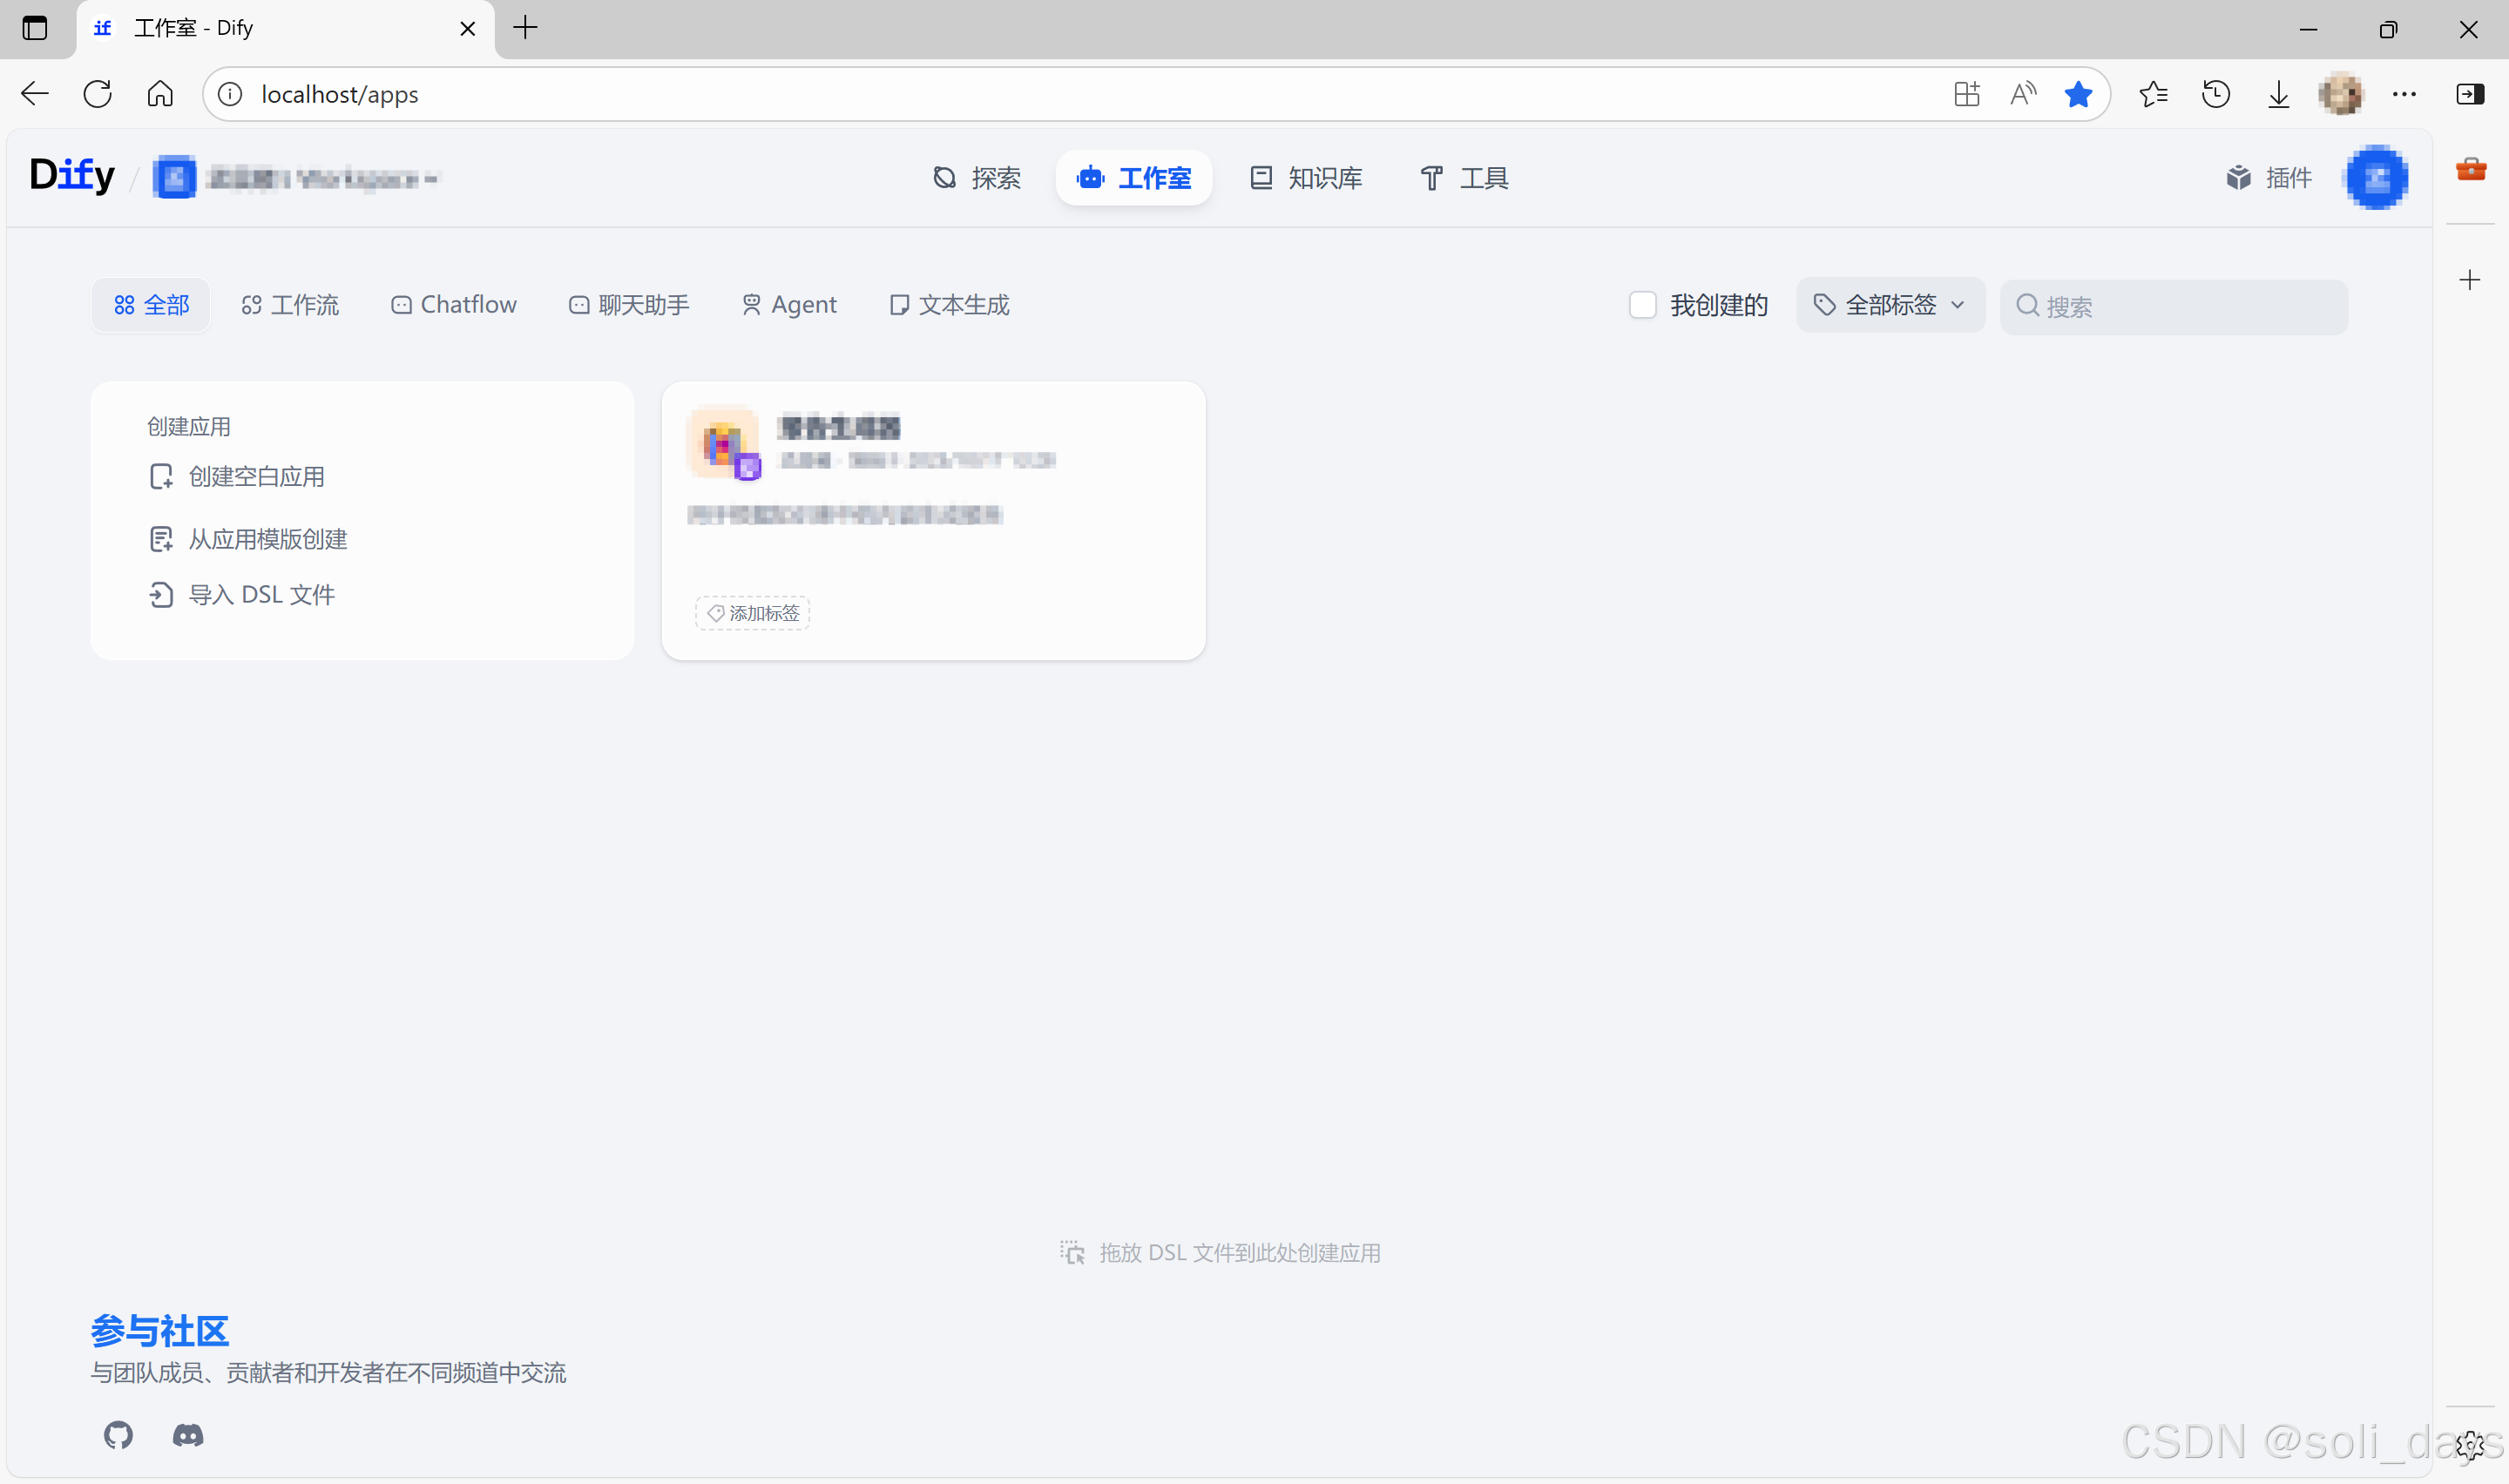Screen dimensions: 2509x1484
Task: Click the 创建应用 label
Action: [x=189, y=427]
